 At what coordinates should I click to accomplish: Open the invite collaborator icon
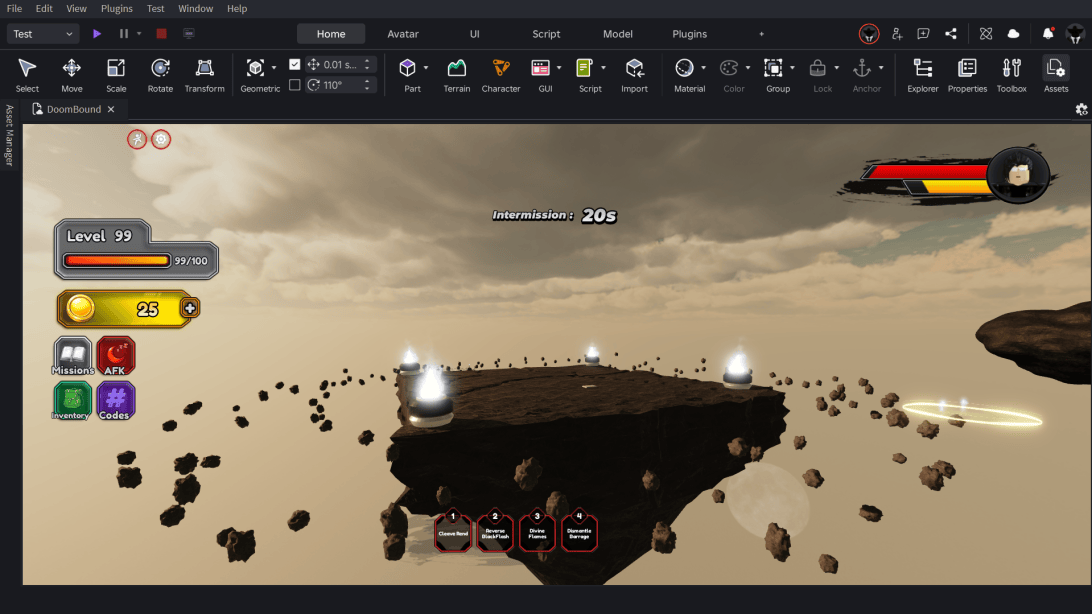pyautogui.click(x=897, y=33)
